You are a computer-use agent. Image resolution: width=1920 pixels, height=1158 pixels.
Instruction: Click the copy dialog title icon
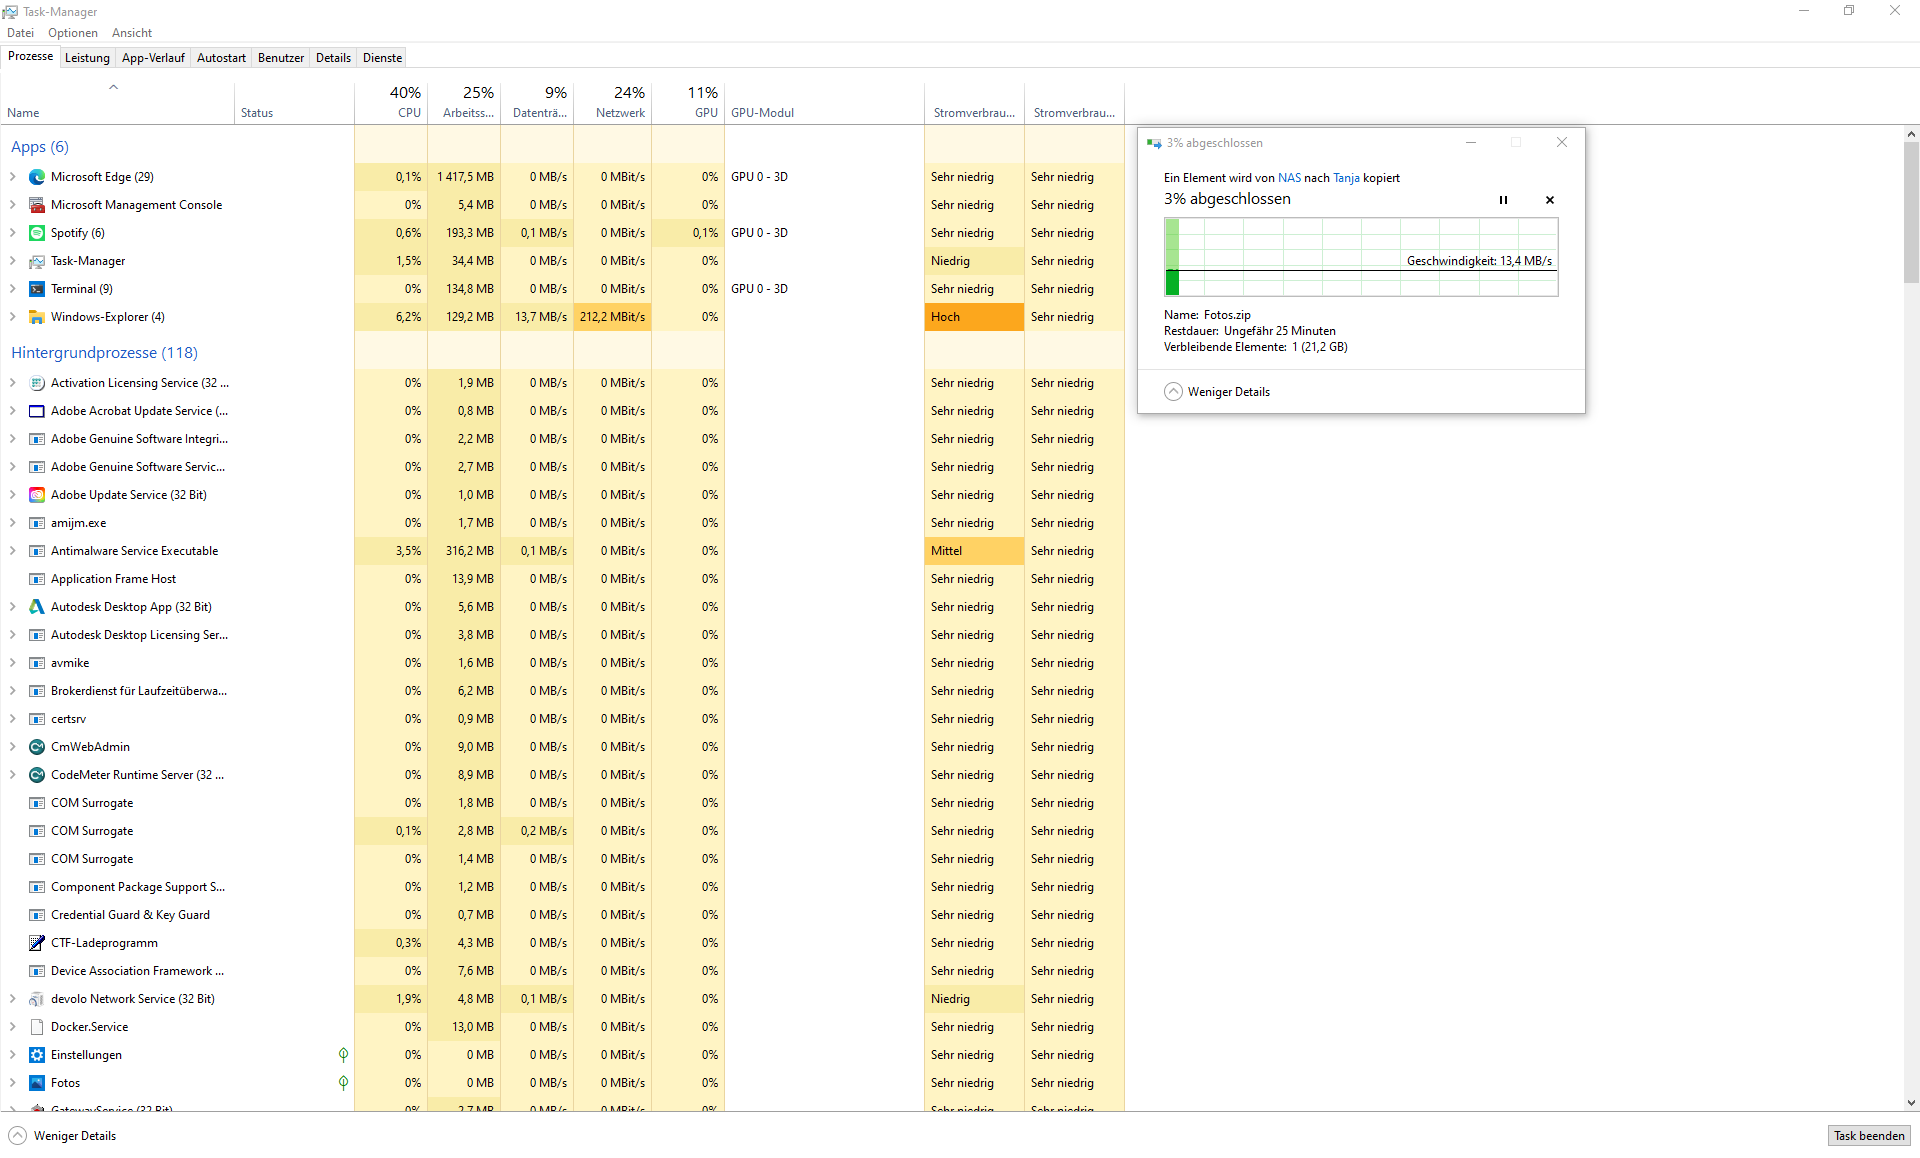click(x=1154, y=143)
